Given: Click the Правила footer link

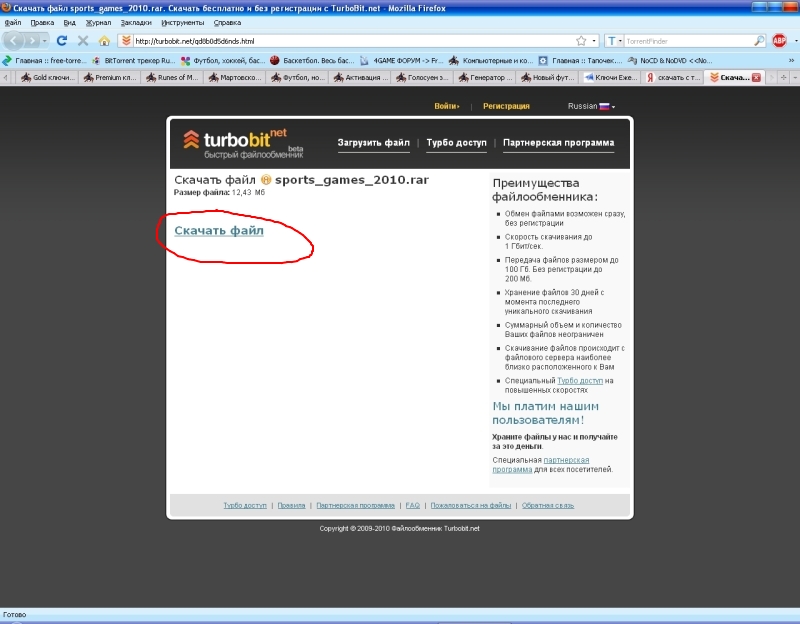Looking at the screenshot, I should (x=291, y=505).
